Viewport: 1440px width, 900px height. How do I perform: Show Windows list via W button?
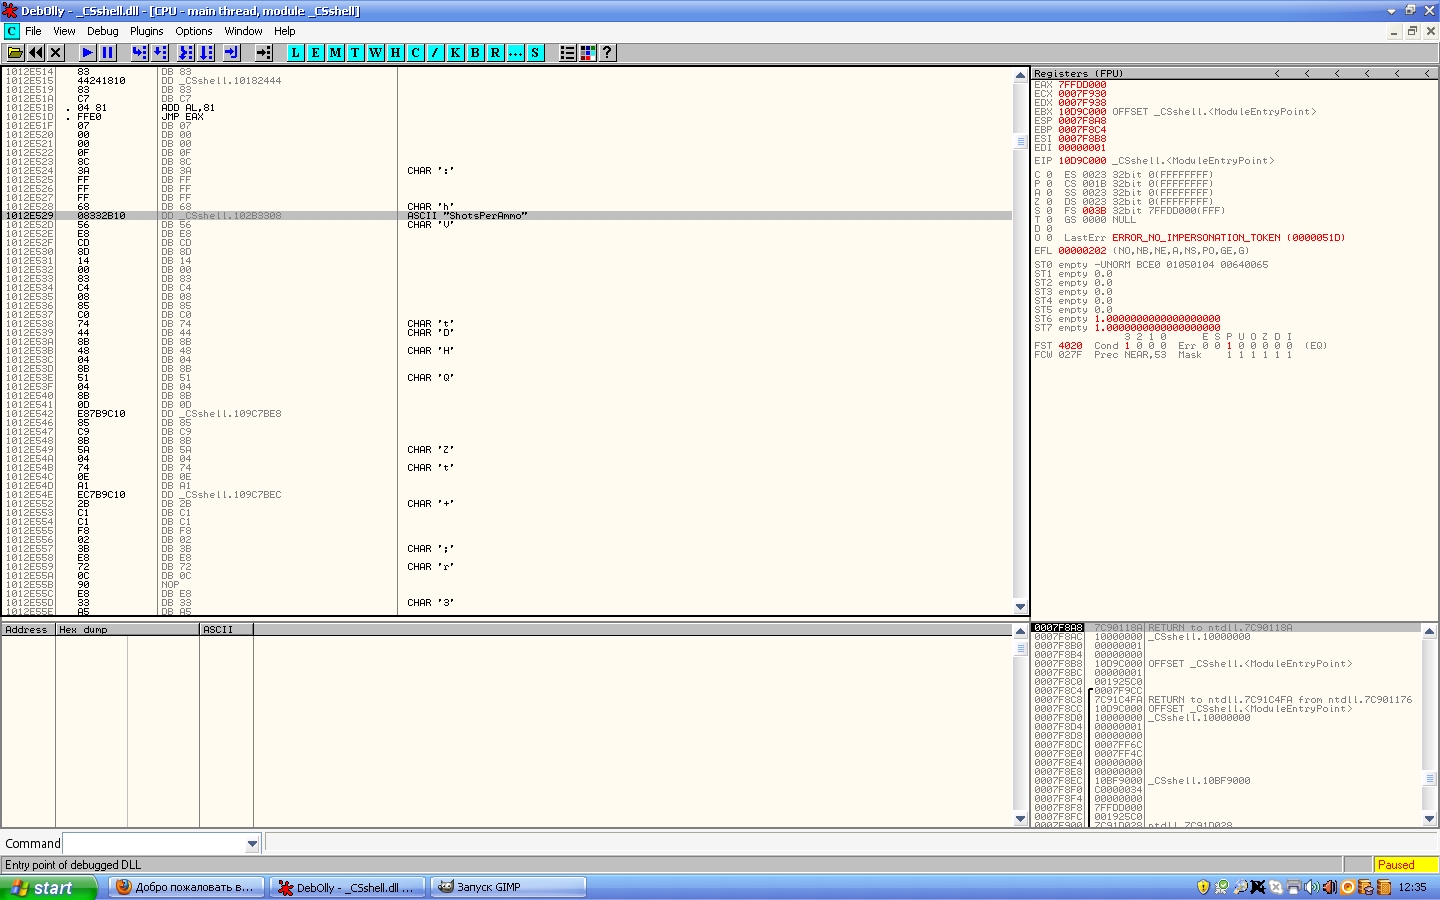pyautogui.click(x=376, y=53)
